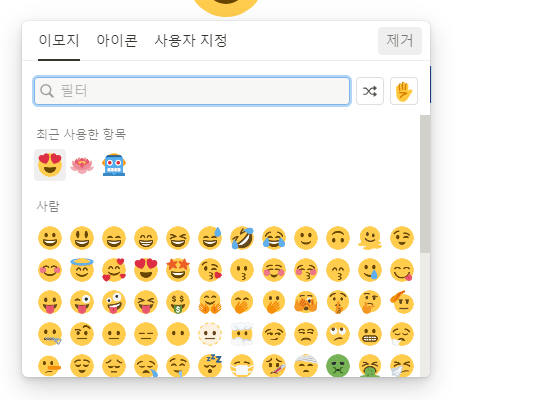Screen dimensions: 560x400
Task: Select heart-eyes emoji in 사람 section
Action: coord(146,270)
